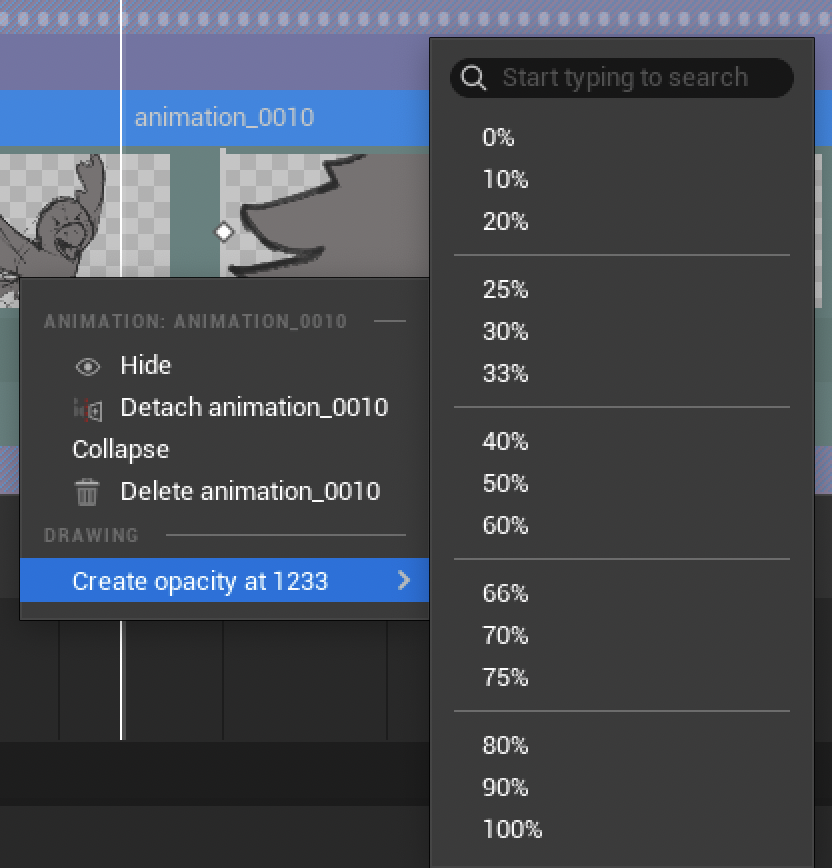
Task: Set opacity to 0%
Action: (x=498, y=138)
